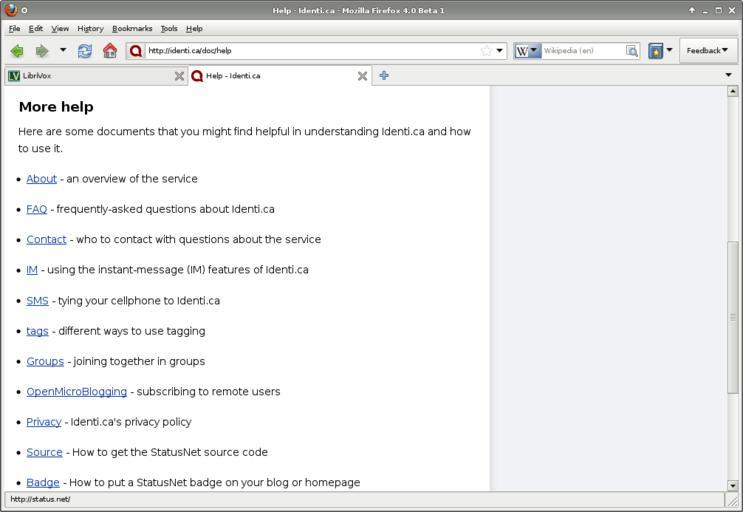Open the Bookmarks menu
This screenshot has height=512, width=743.
(132, 29)
